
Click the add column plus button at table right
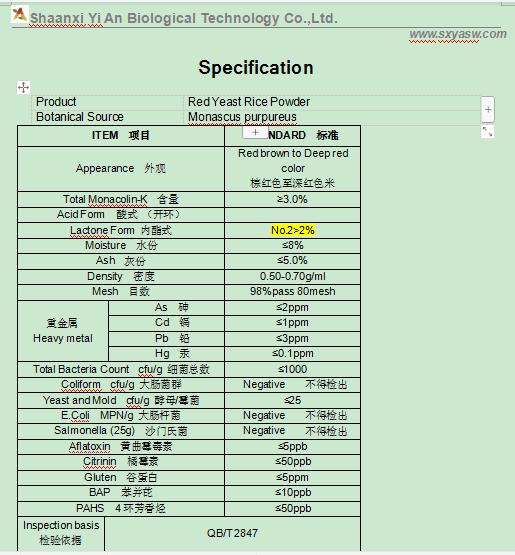click(x=488, y=109)
